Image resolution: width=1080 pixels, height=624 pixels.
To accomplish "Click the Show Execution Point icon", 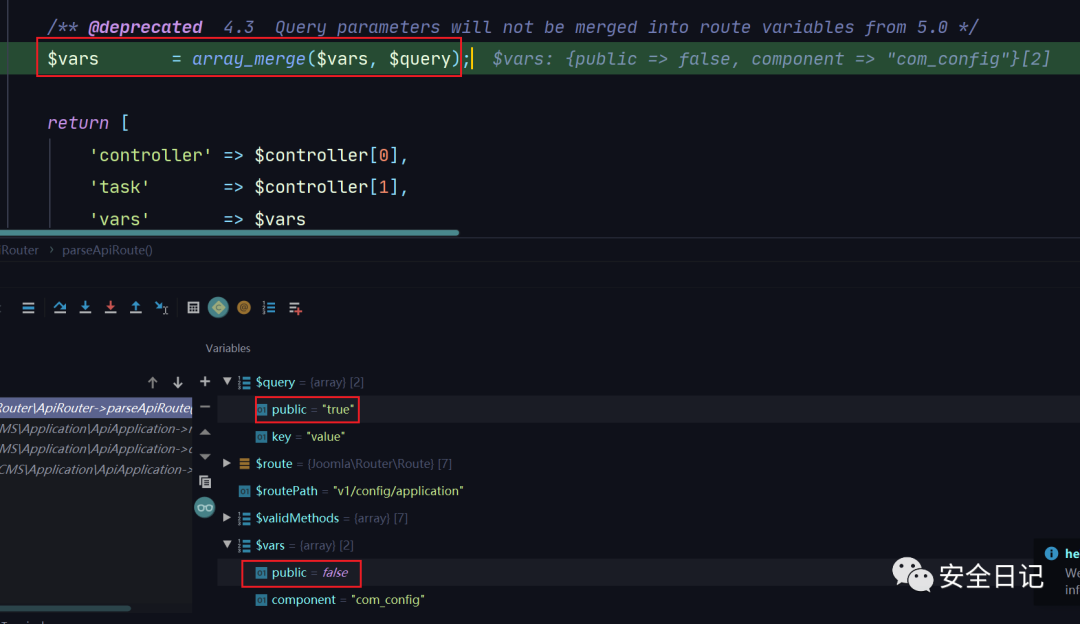I will pos(28,308).
